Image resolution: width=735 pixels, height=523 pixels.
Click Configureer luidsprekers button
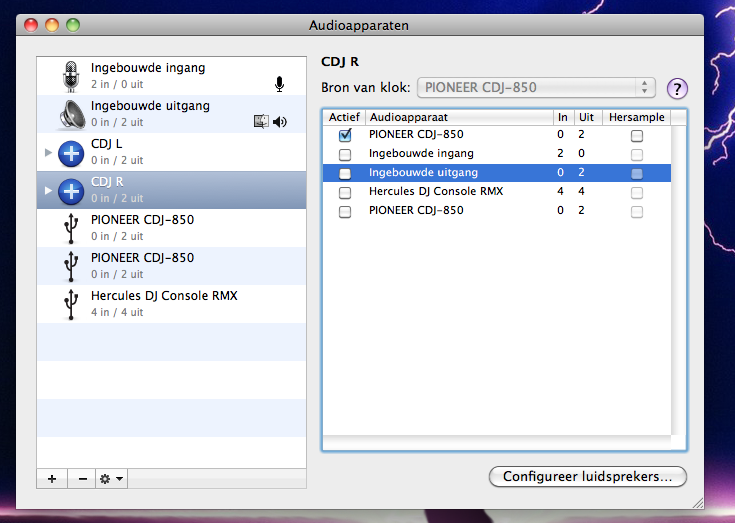(588, 477)
